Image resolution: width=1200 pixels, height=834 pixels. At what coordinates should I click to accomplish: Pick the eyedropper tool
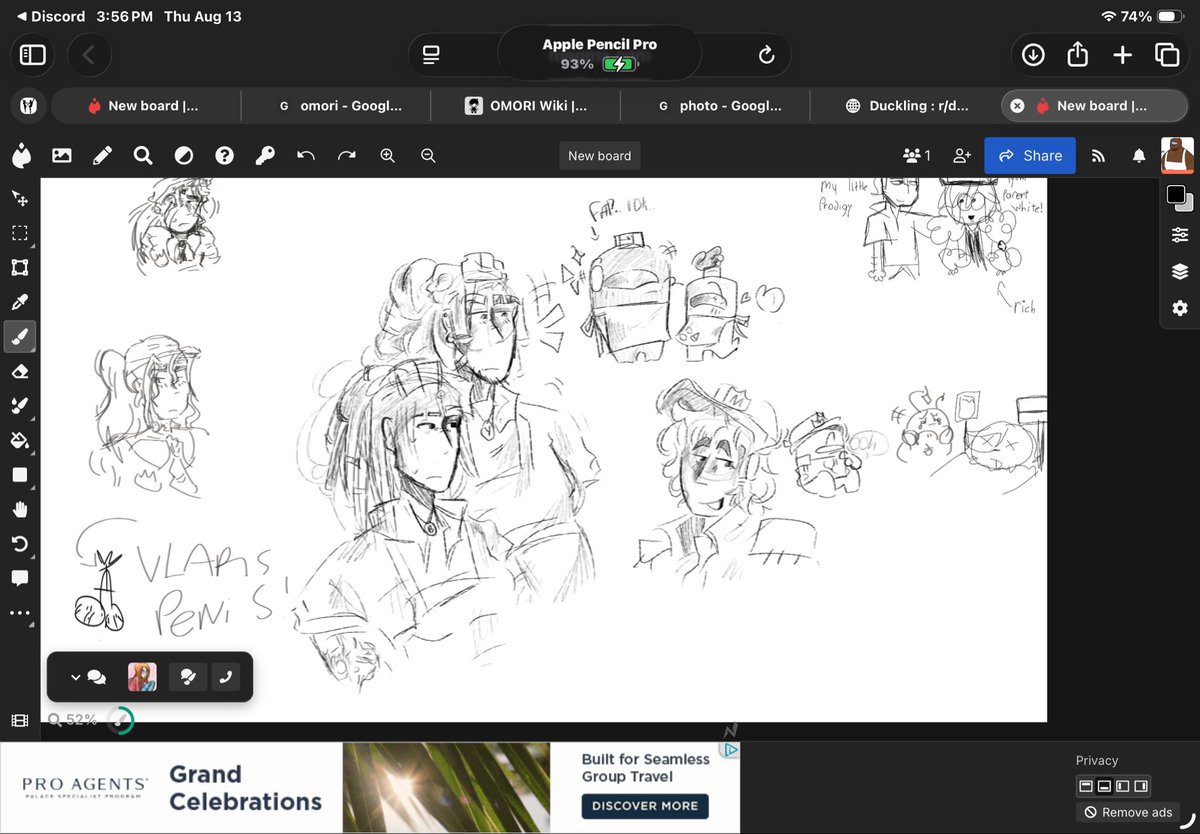pos(19,302)
